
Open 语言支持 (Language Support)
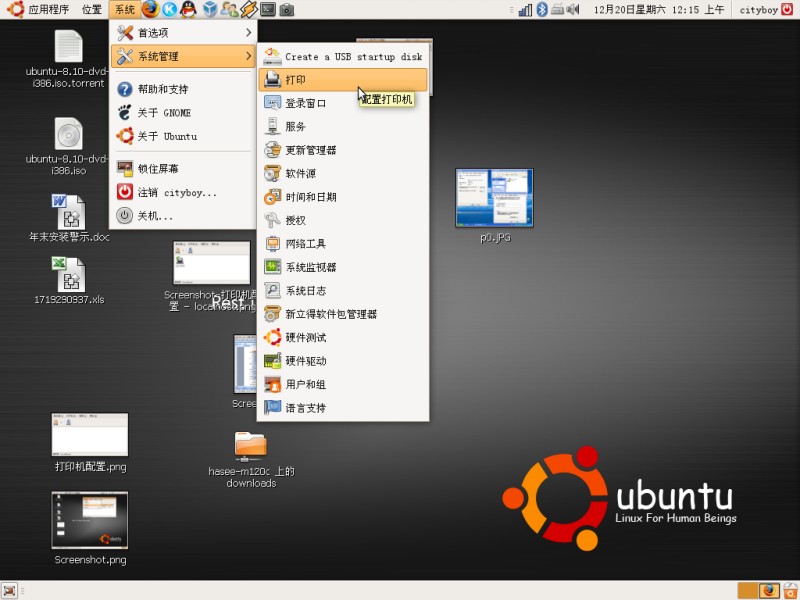[x=343, y=408]
